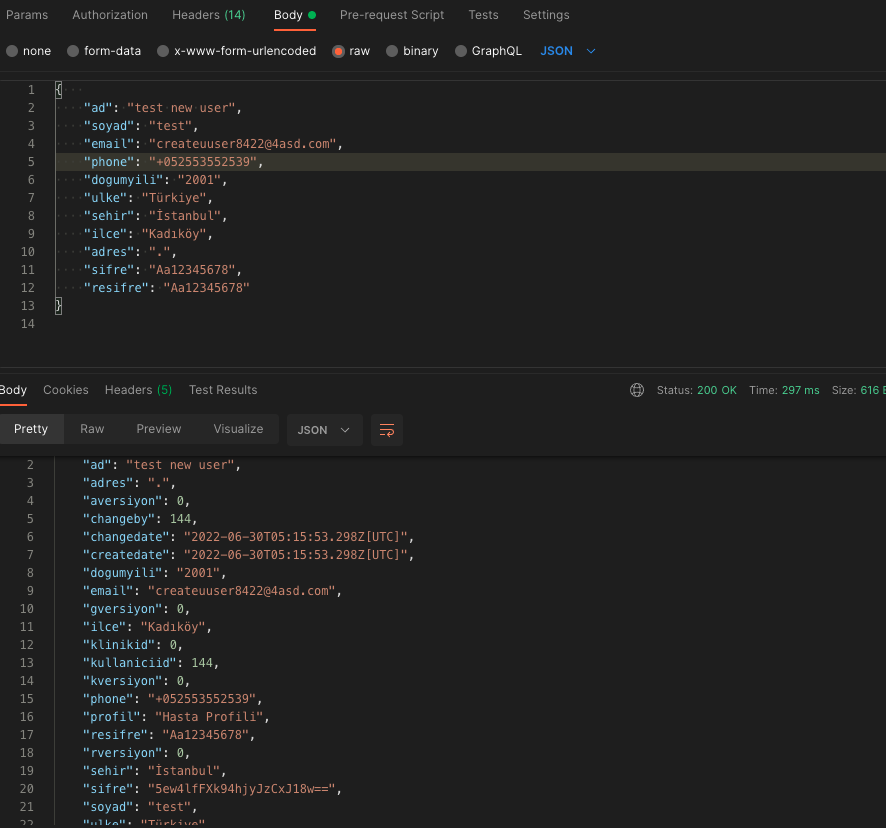This screenshot has height=828, width=886.
Task: Switch response view to Raw
Action: pyautogui.click(x=92, y=429)
